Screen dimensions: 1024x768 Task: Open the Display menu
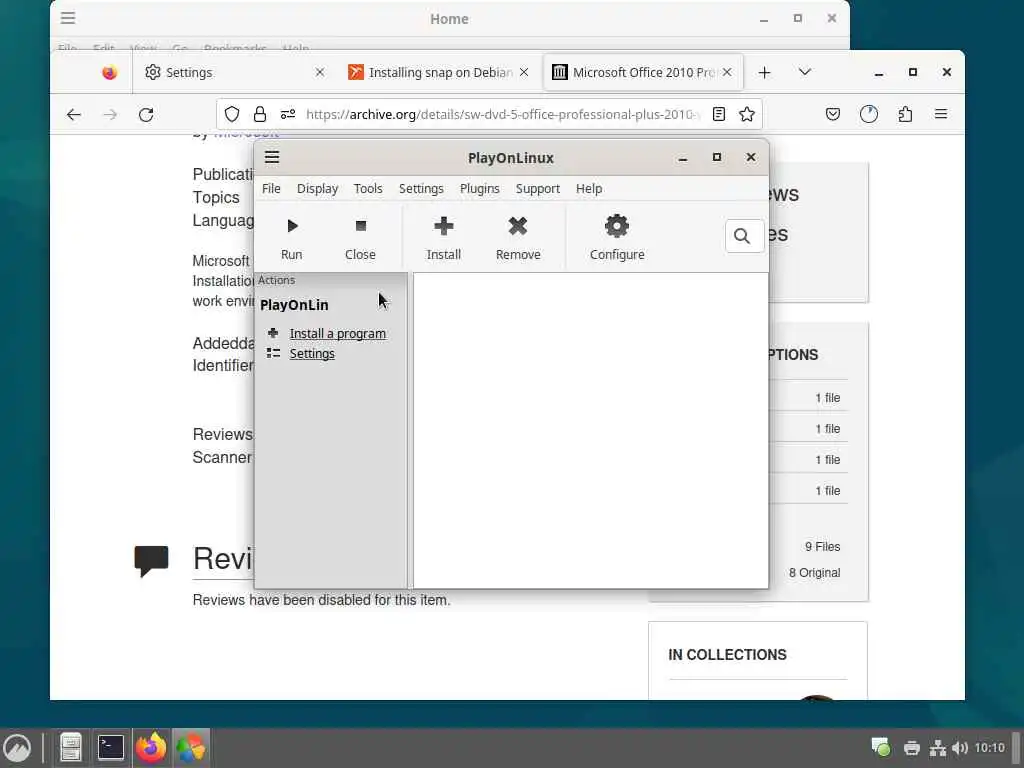click(x=317, y=189)
